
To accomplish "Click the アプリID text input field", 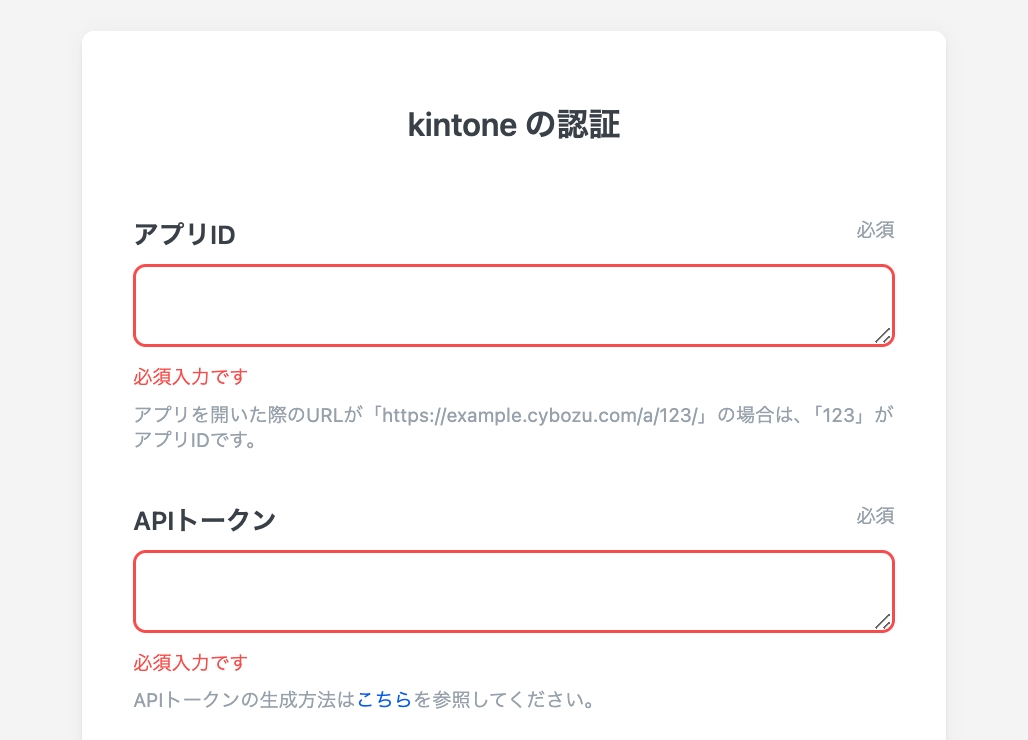I will click(x=513, y=306).
